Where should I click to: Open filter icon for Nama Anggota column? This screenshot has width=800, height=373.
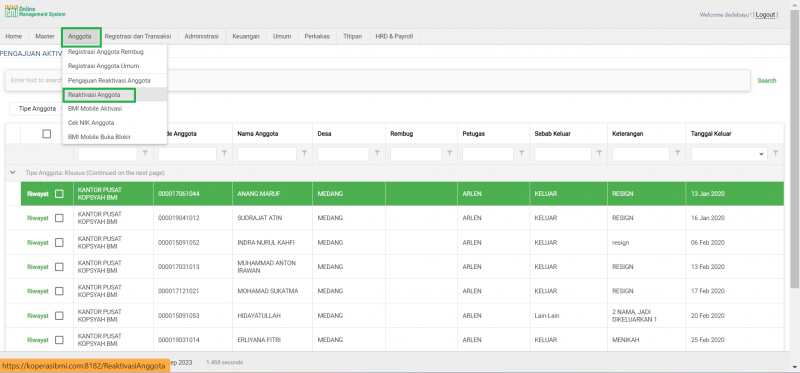[x=304, y=154]
